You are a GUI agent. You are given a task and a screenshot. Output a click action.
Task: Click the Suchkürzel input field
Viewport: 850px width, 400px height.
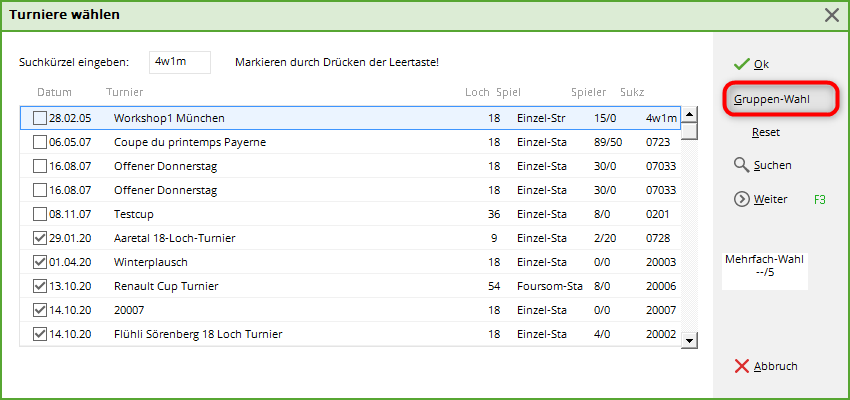click(x=180, y=62)
